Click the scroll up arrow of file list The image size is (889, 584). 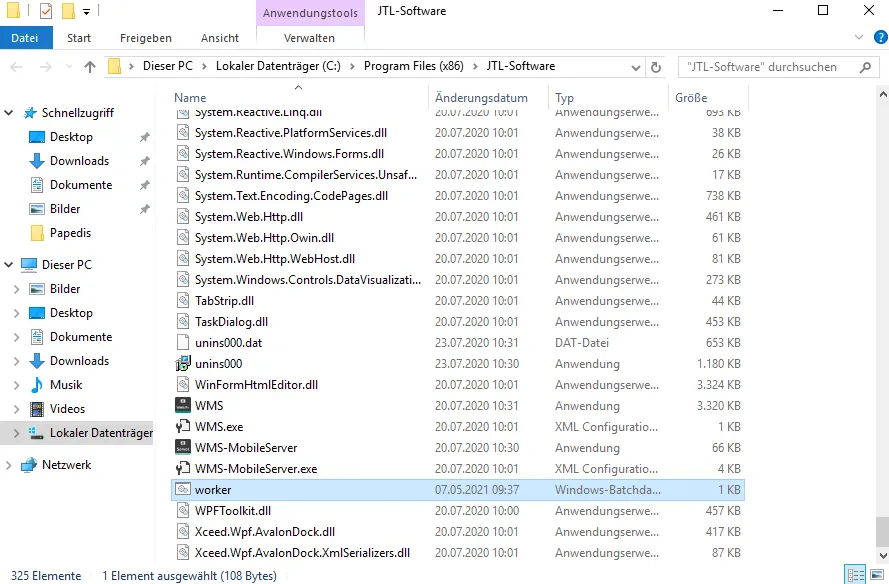point(882,95)
